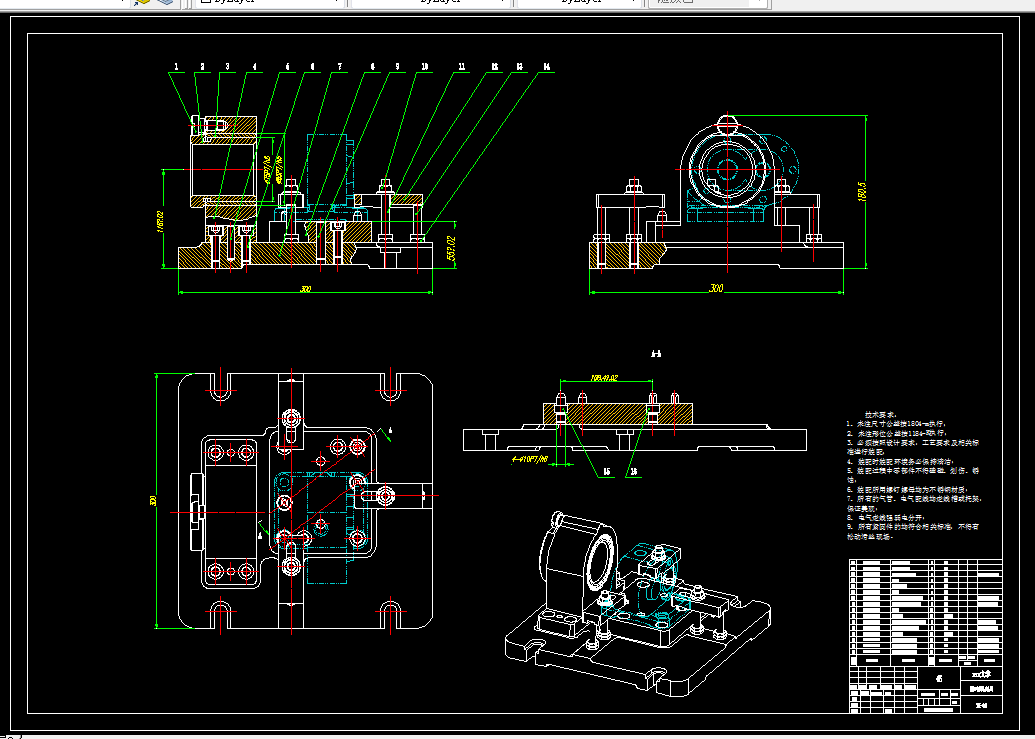
Task: Select technical requirement note 6 text line
Action: coord(907,490)
